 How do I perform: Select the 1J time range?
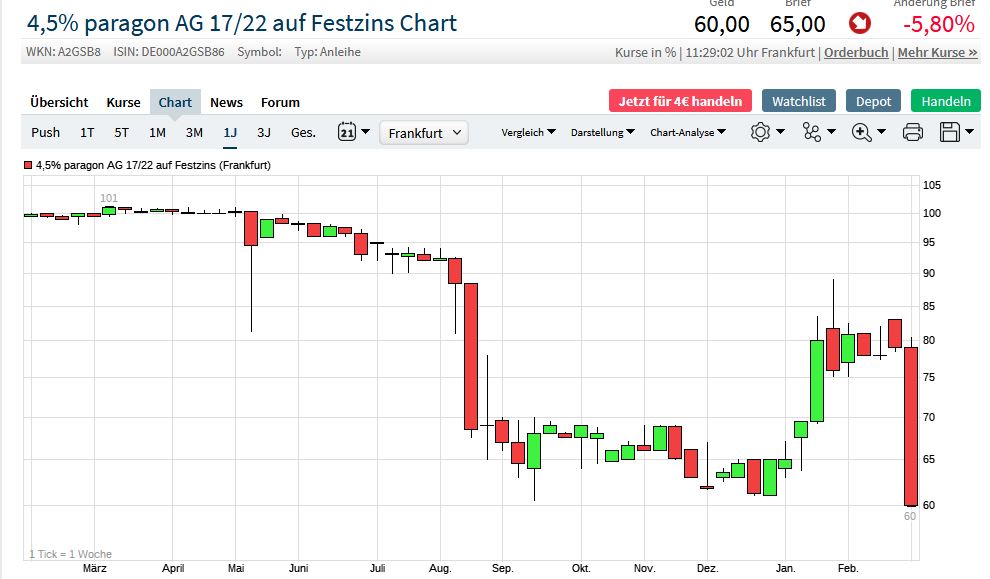pos(230,133)
